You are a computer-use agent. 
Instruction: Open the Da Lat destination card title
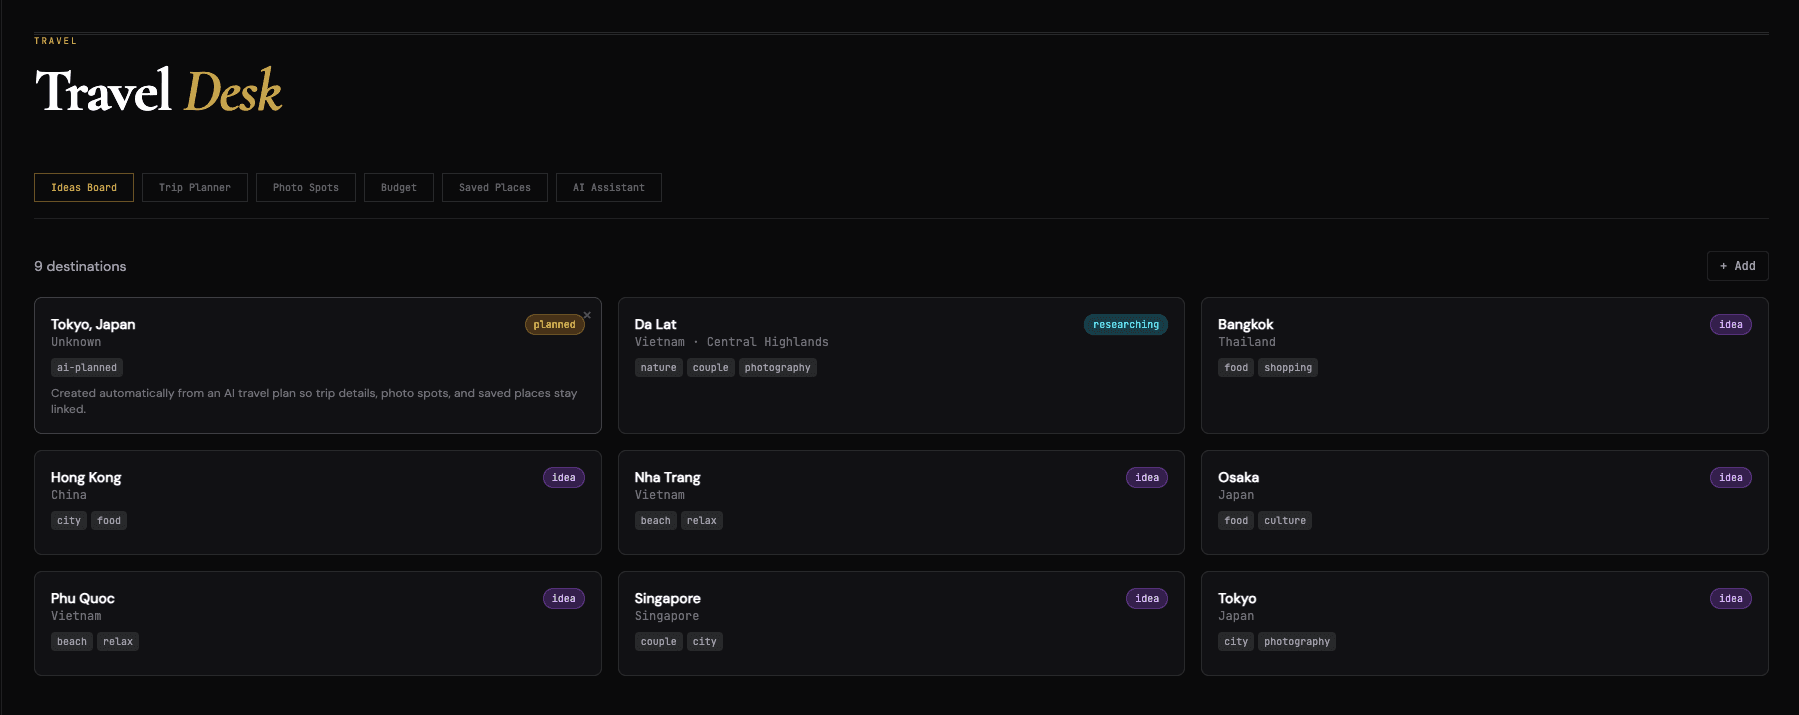pos(655,324)
